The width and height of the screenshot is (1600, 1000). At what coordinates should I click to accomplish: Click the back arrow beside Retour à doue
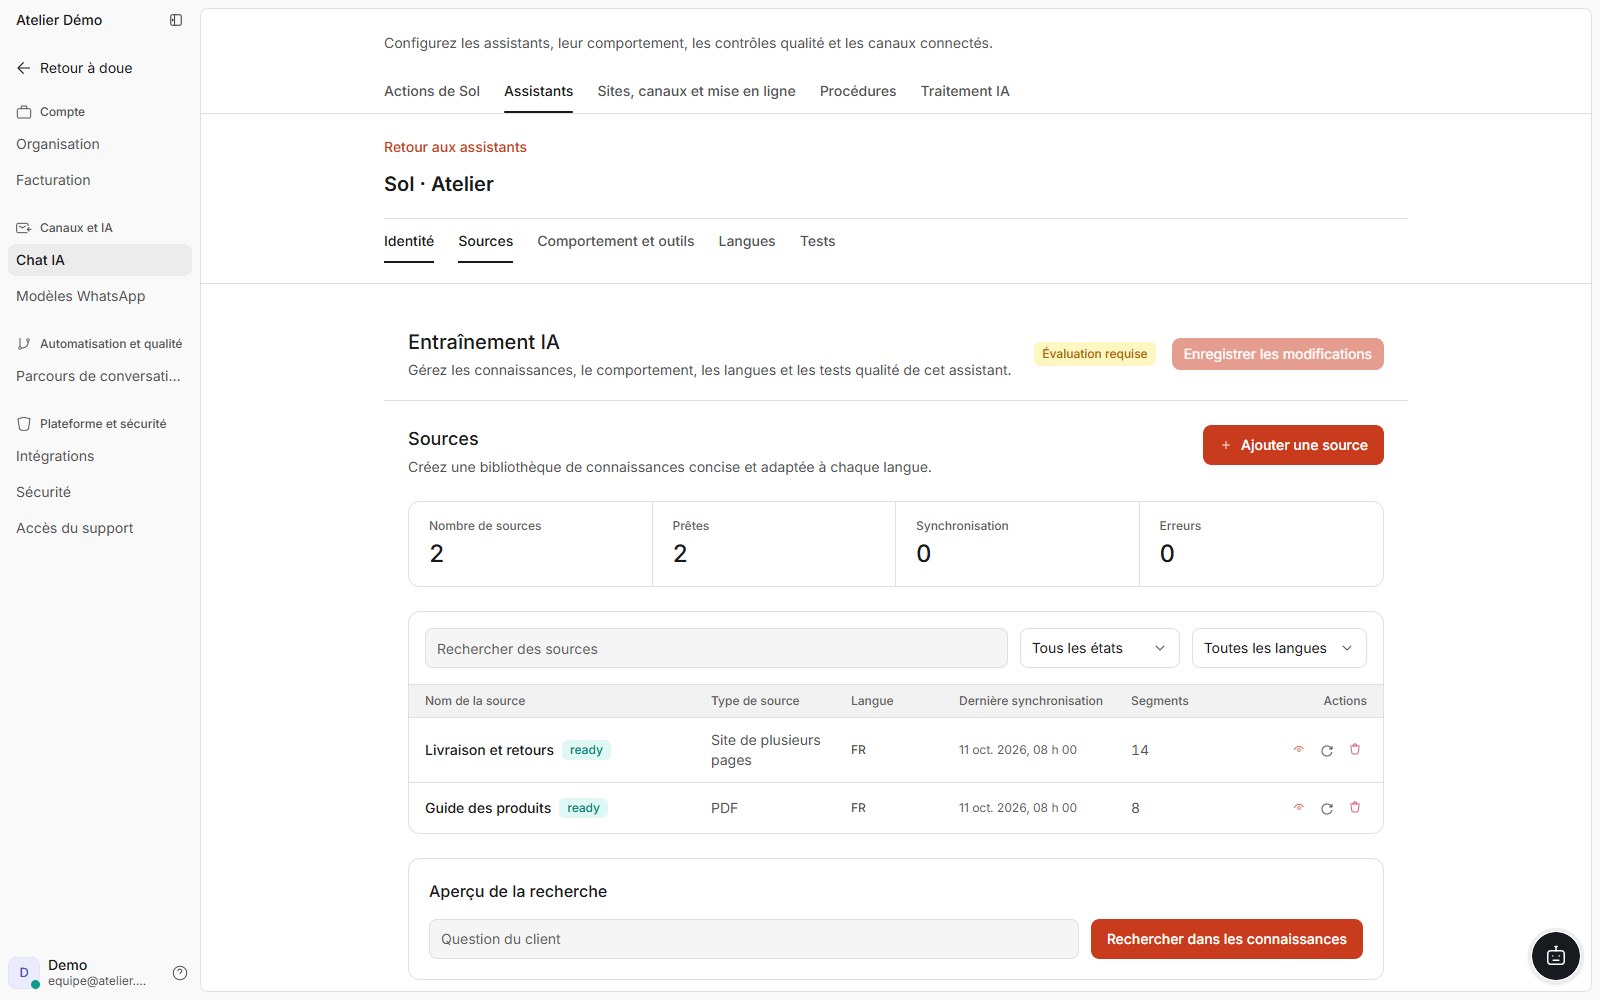coord(24,68)
